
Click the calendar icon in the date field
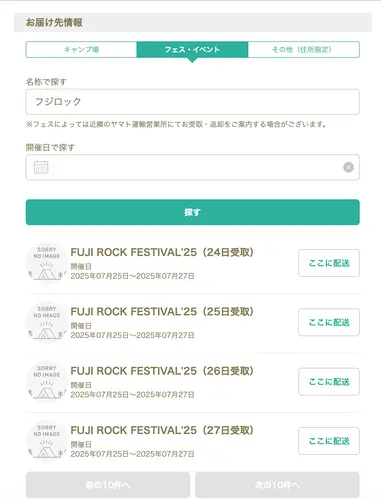coord(41,167)
